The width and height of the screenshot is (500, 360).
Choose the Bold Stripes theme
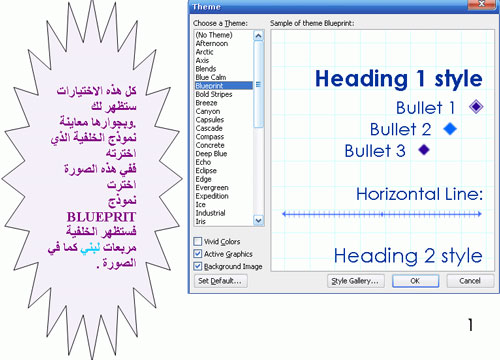(x=214, y=94)
